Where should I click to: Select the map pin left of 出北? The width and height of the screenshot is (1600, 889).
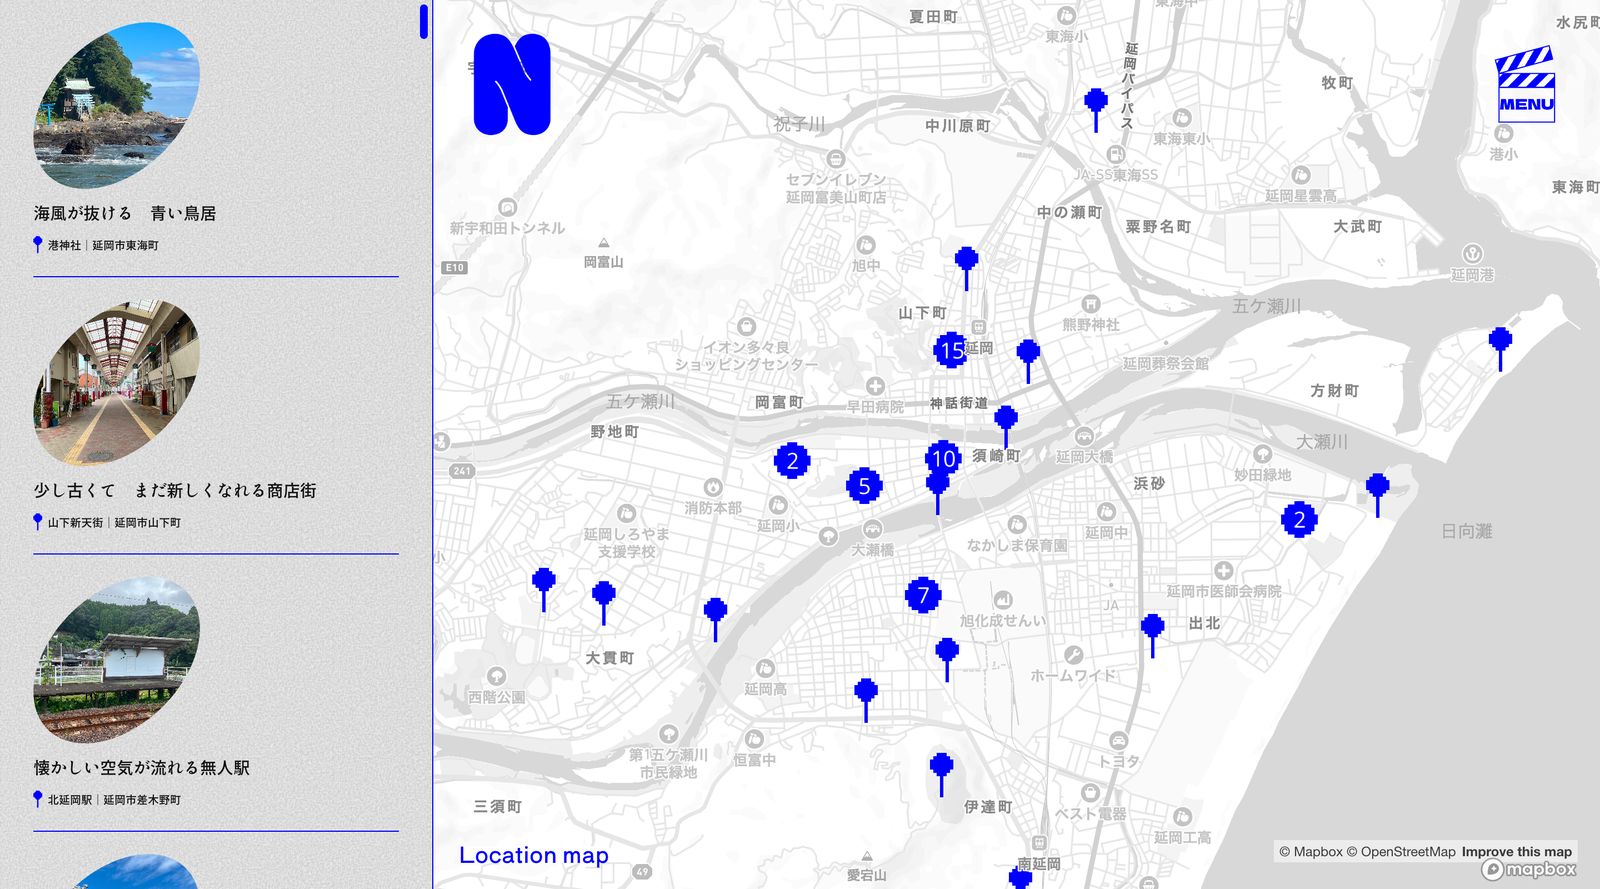click(1153, 635)
